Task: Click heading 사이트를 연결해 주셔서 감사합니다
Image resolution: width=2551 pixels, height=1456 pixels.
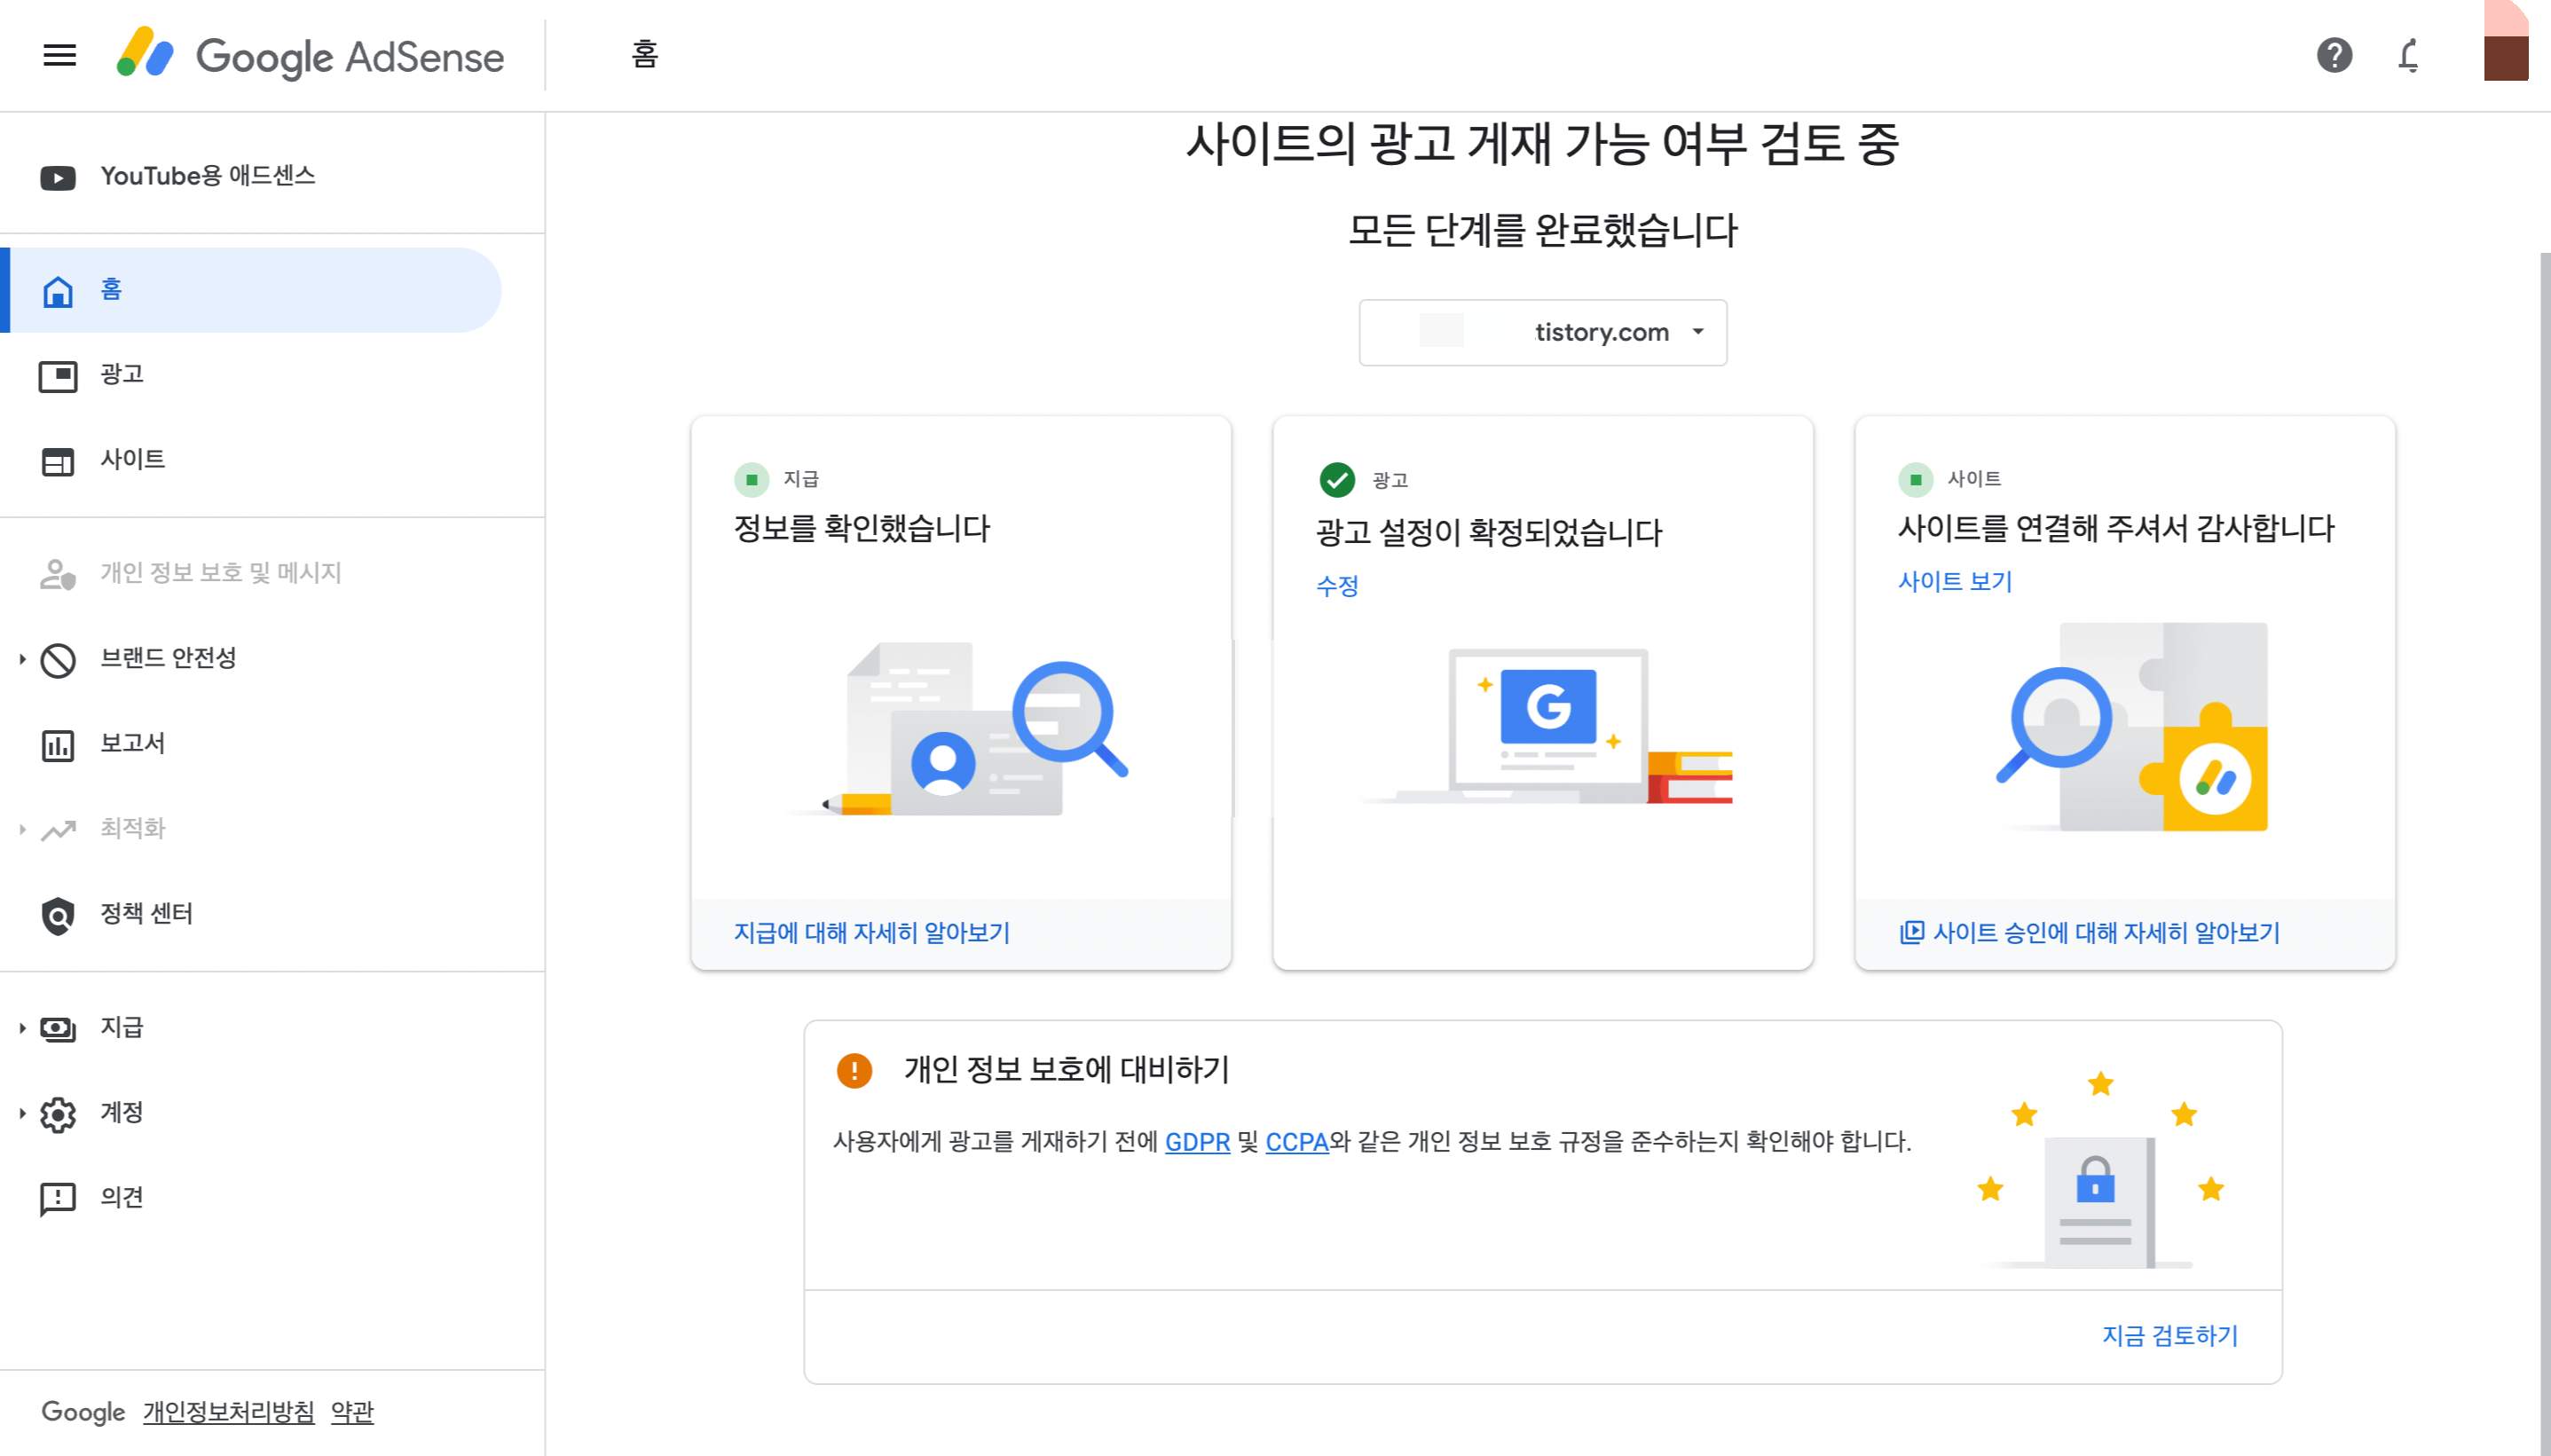Action: (x=2116, y=528)
